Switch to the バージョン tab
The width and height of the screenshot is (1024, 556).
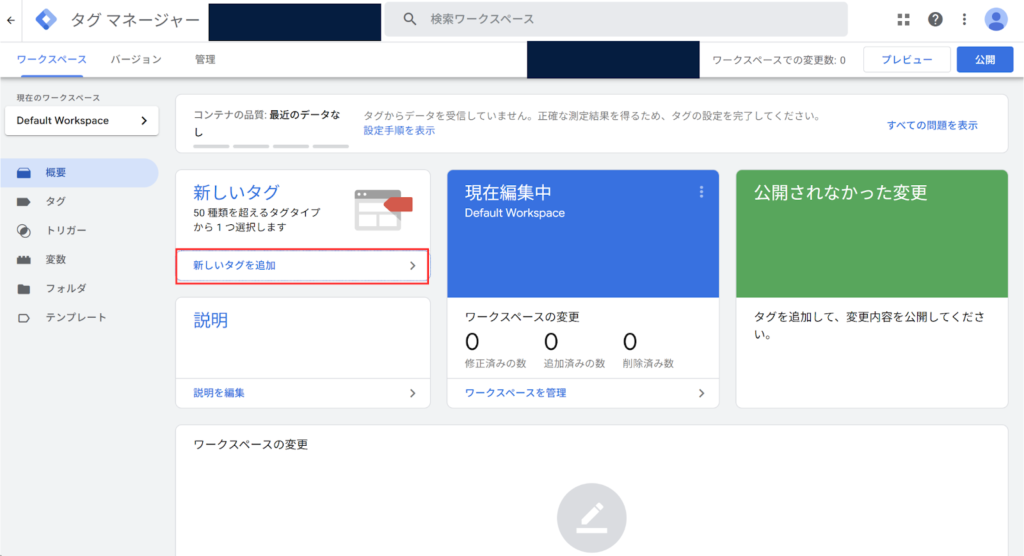136,60
